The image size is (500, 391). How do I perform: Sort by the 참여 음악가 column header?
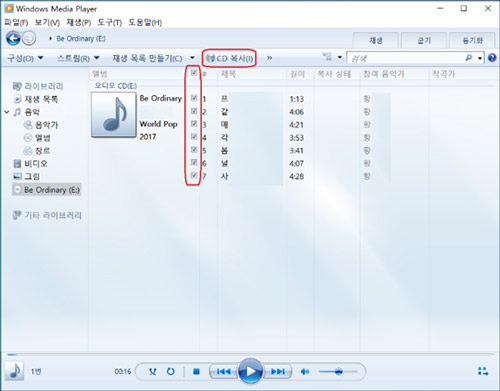pyautogui.click(x=384, y=74)
